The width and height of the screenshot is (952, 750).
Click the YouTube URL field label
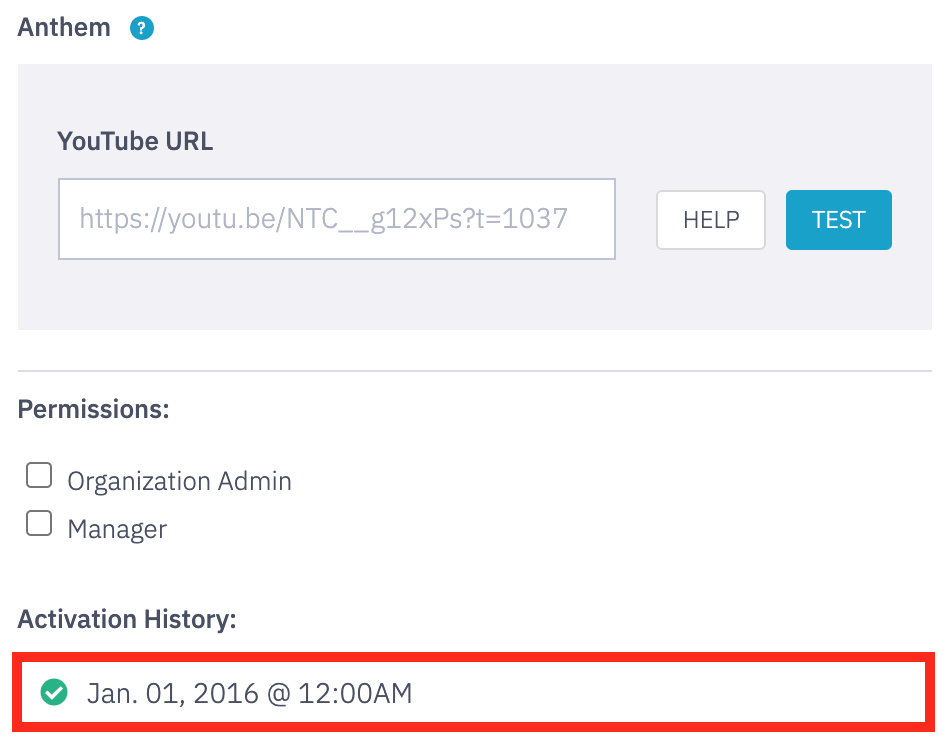point(135,141)
